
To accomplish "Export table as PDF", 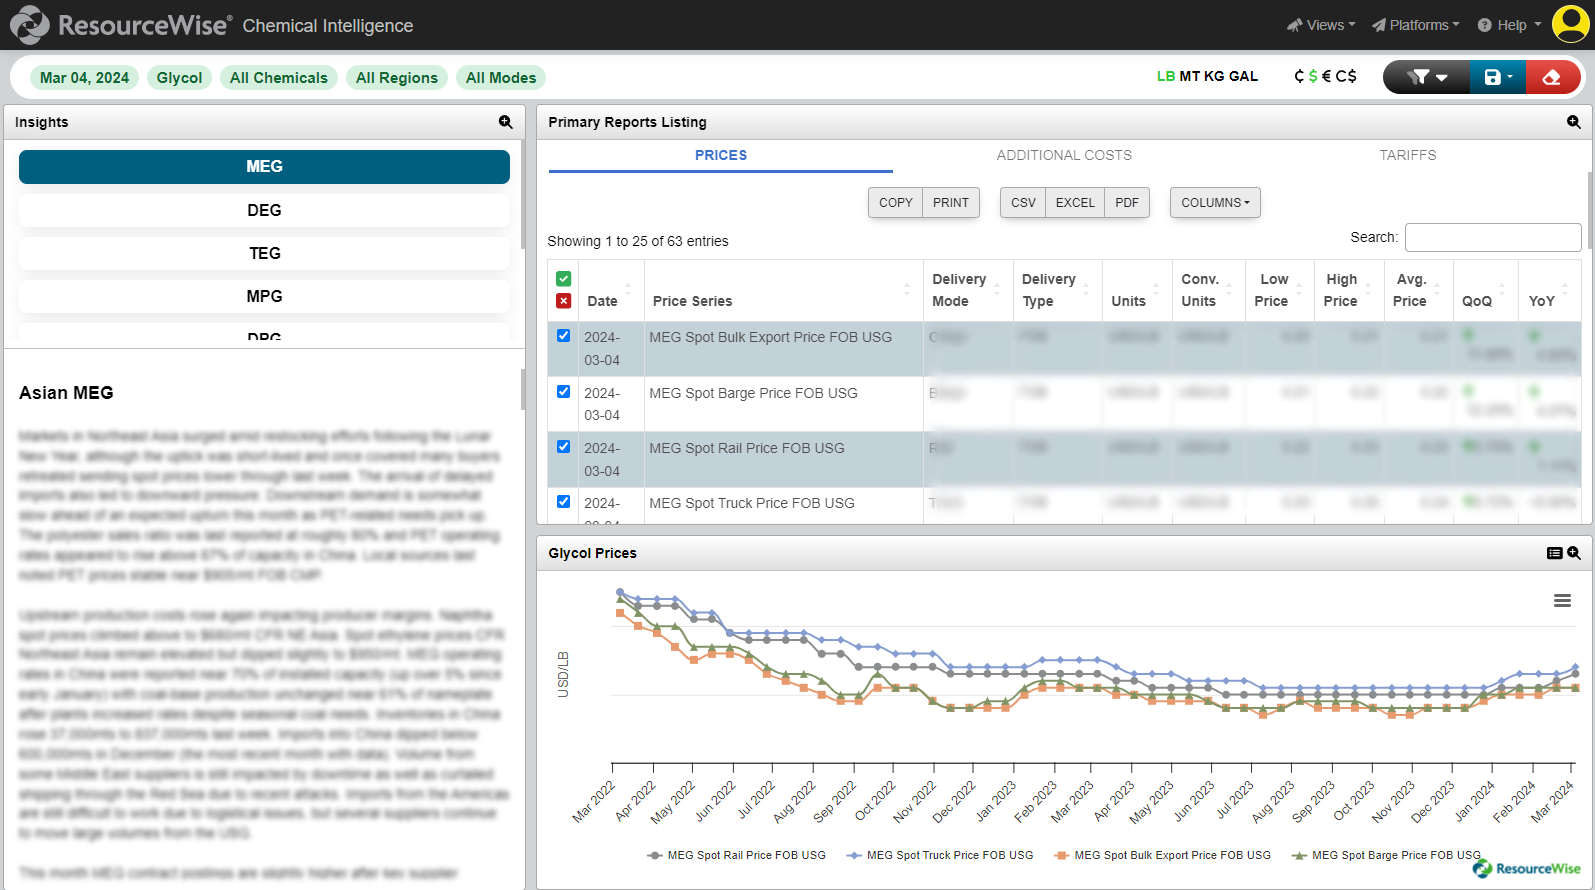I will coord(1127,202).
